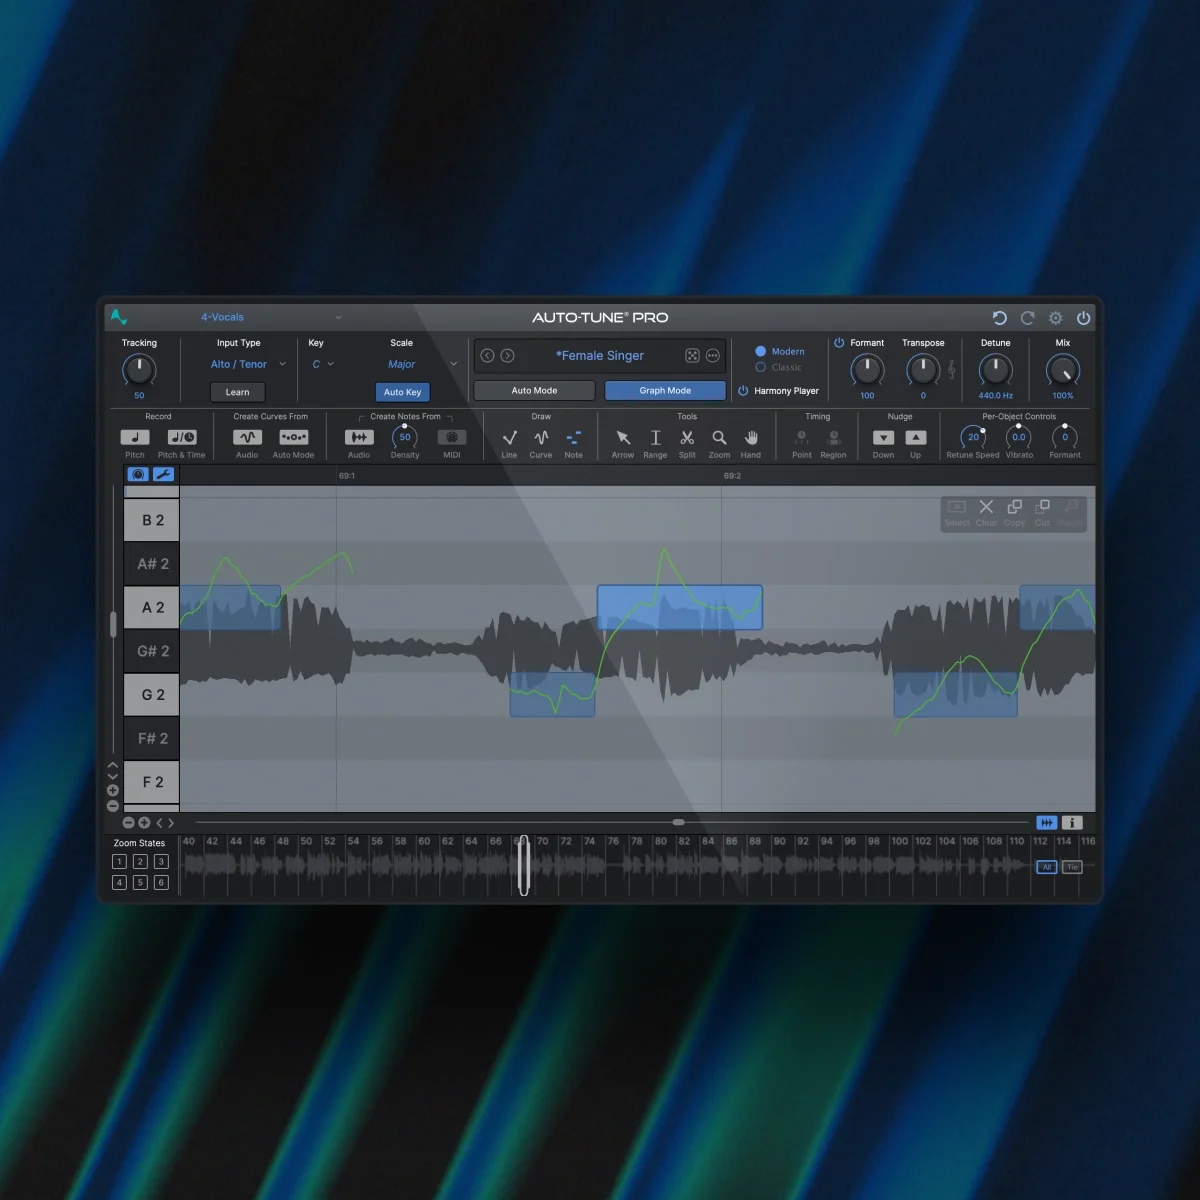
Task: Click the Clear X icon
Action: pyautogui.click(x=986, y=507)
